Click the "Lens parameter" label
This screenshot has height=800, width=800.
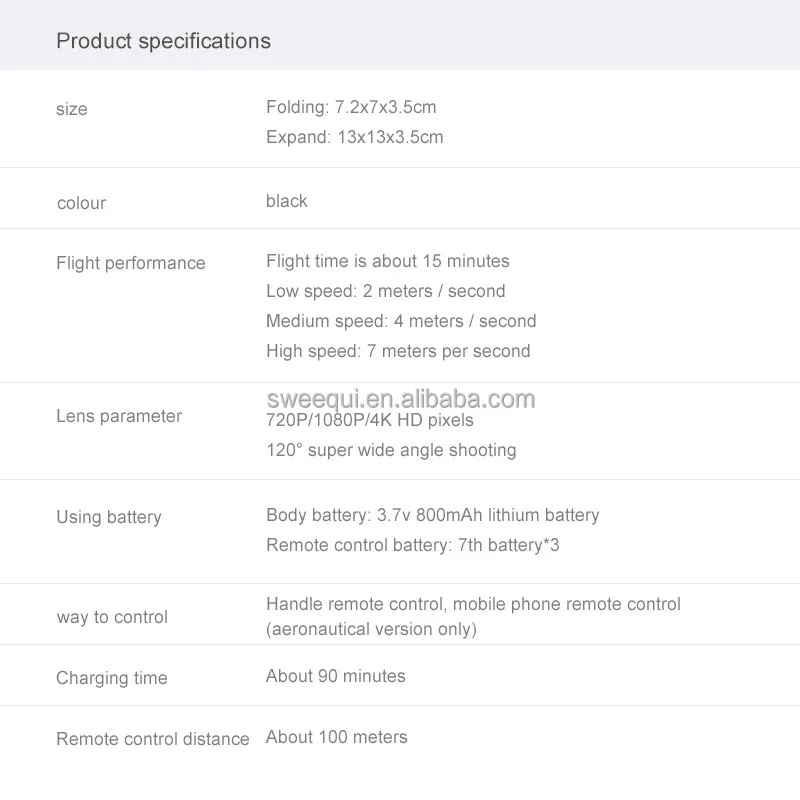coord(119,416)
